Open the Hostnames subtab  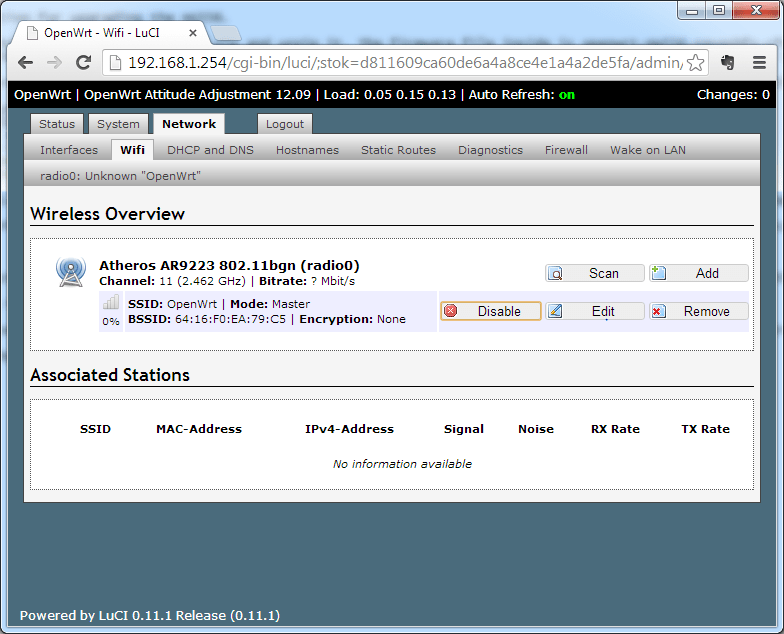point(308,150)
